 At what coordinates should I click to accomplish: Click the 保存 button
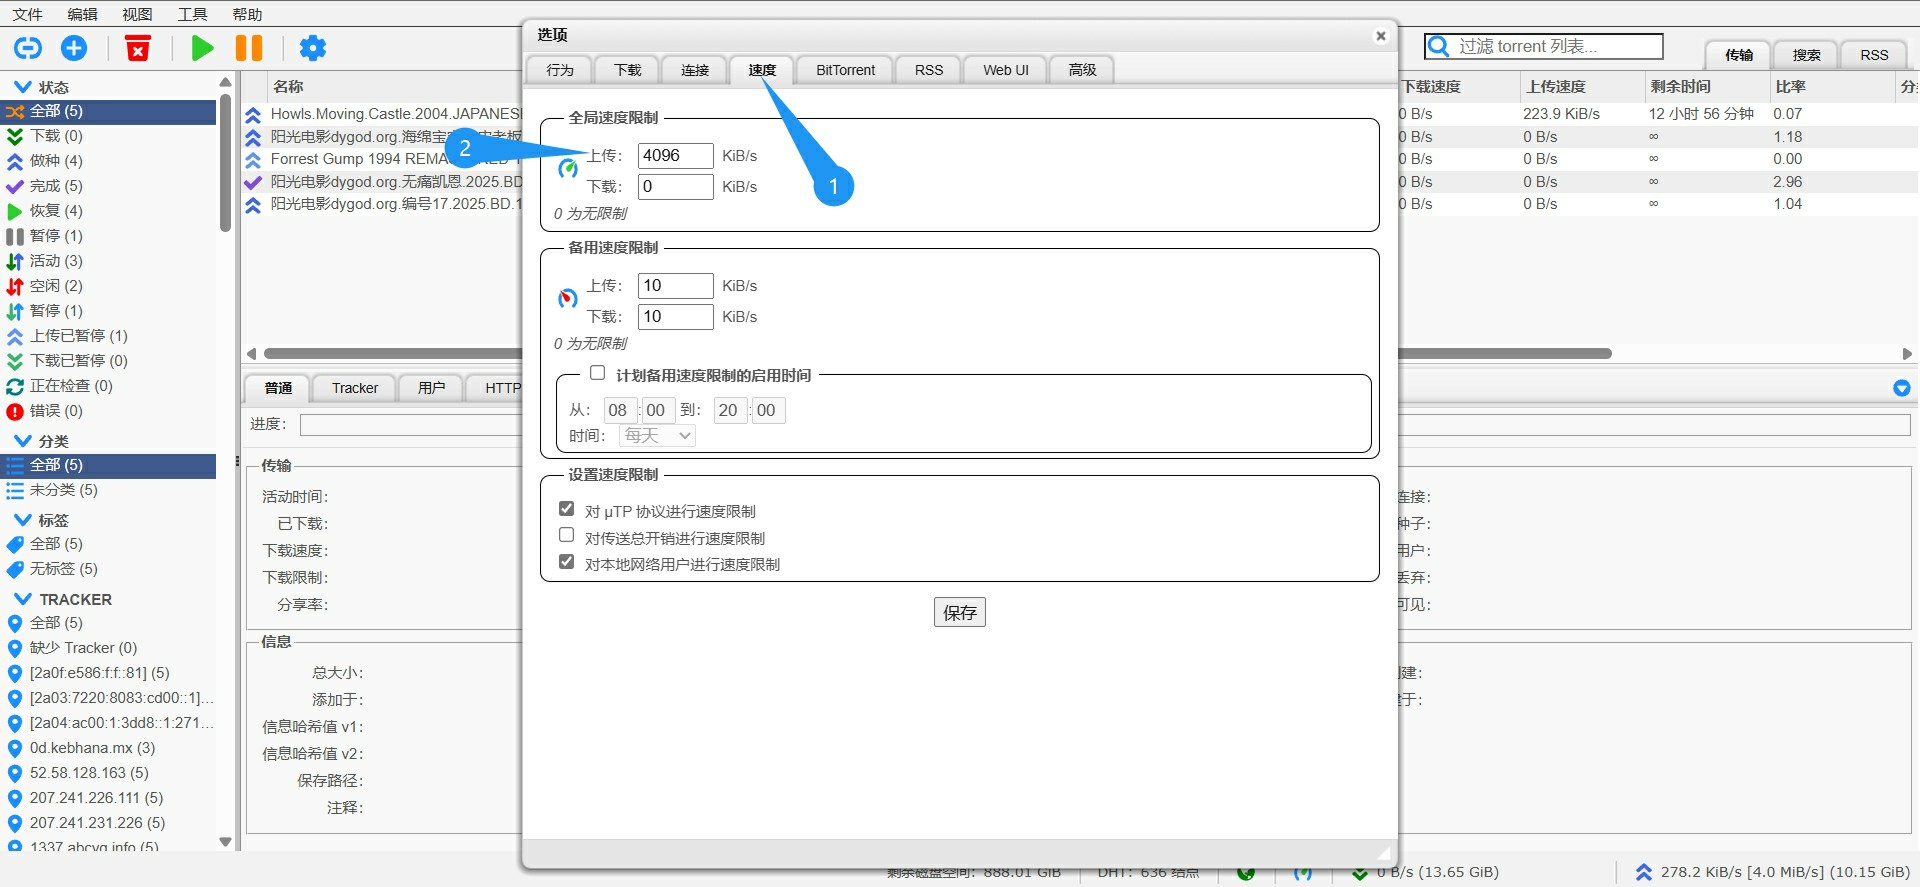(959, 612)
